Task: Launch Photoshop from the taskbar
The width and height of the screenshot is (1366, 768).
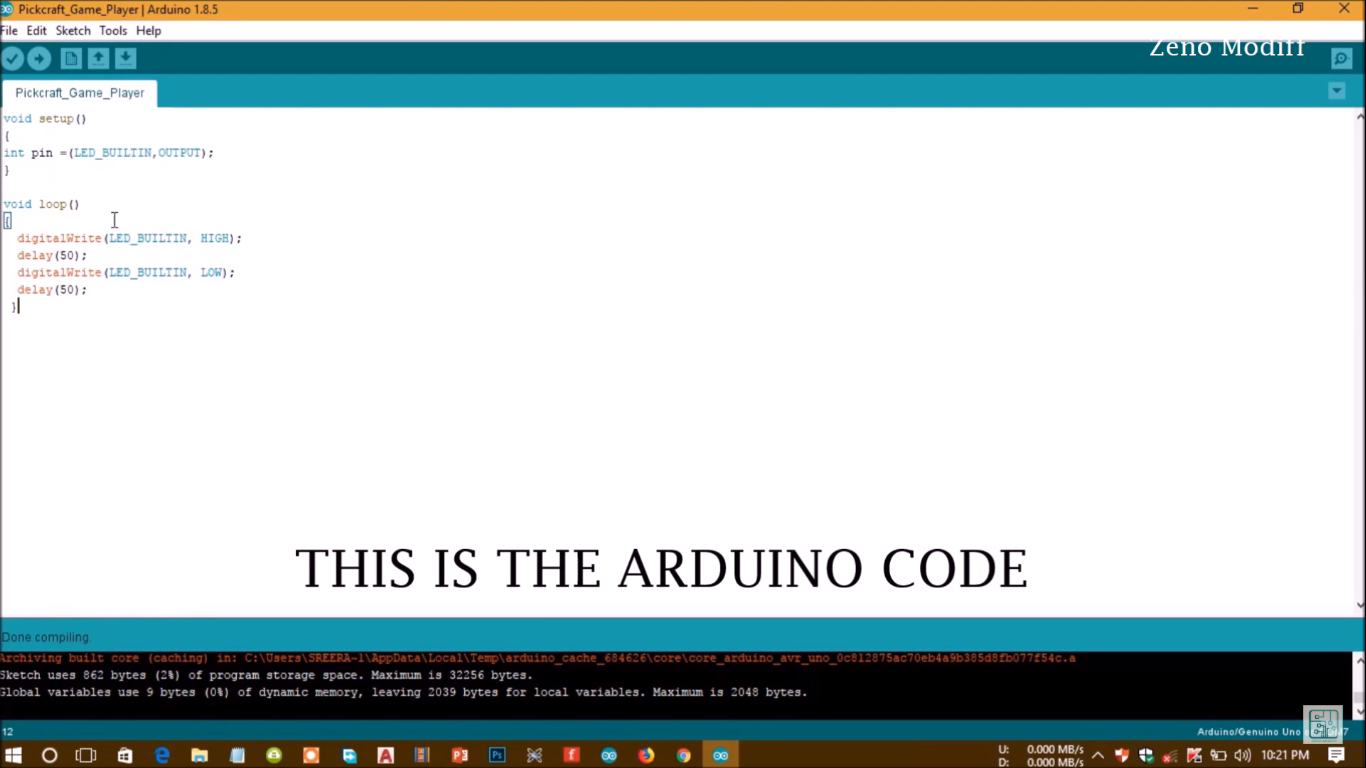Action: coord(497,755)
